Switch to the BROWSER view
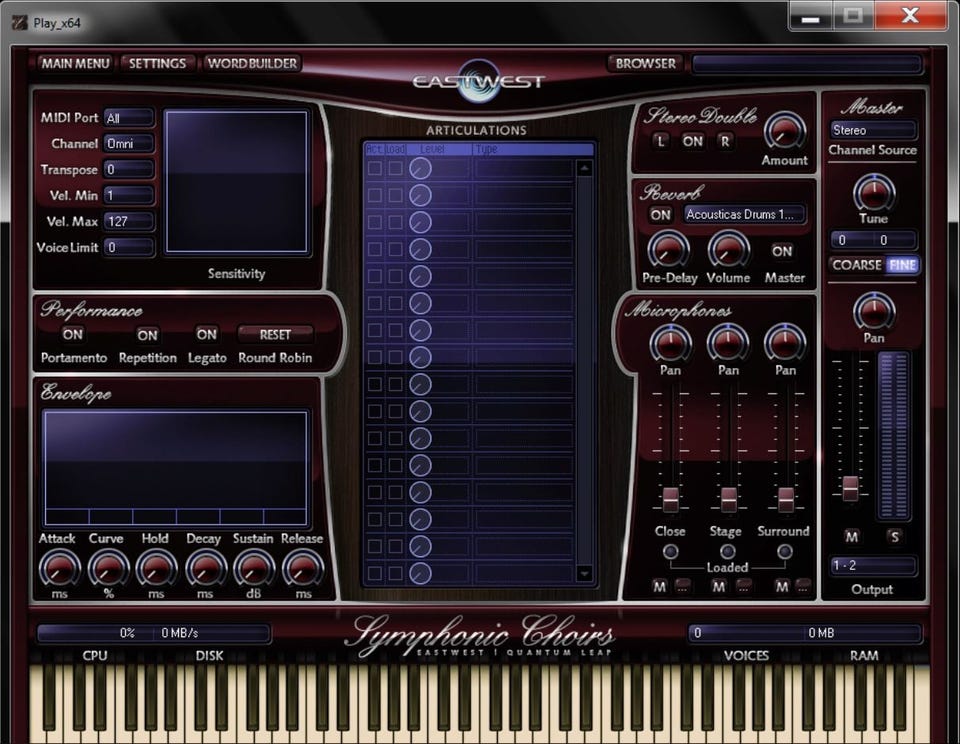This screenshot has height=744, width=960. click(645, 63)
